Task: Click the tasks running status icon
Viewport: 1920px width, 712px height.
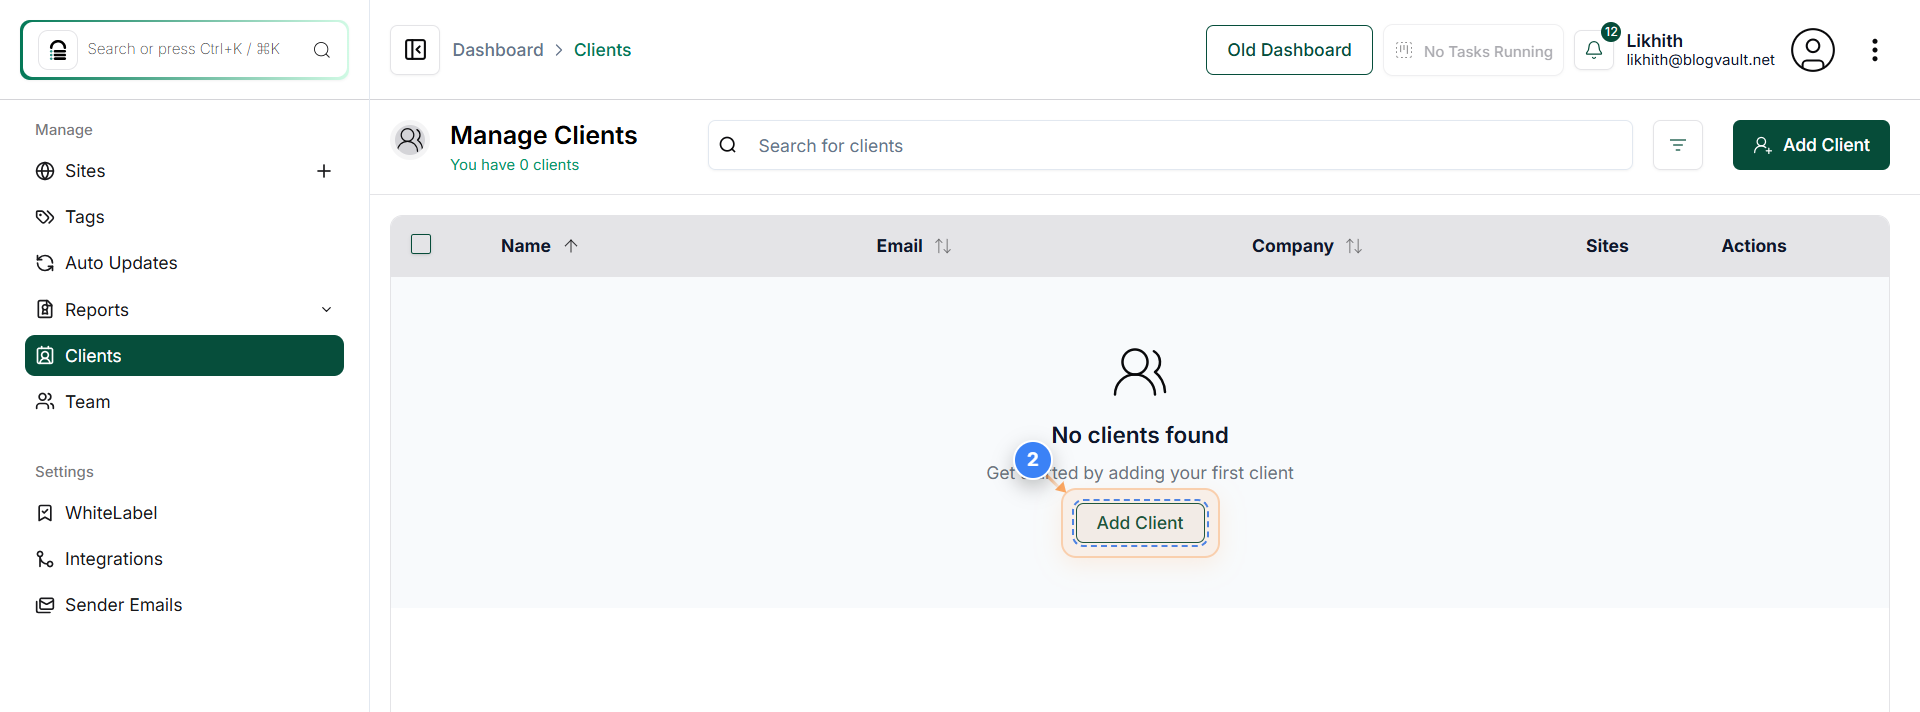Action: 1404,50
